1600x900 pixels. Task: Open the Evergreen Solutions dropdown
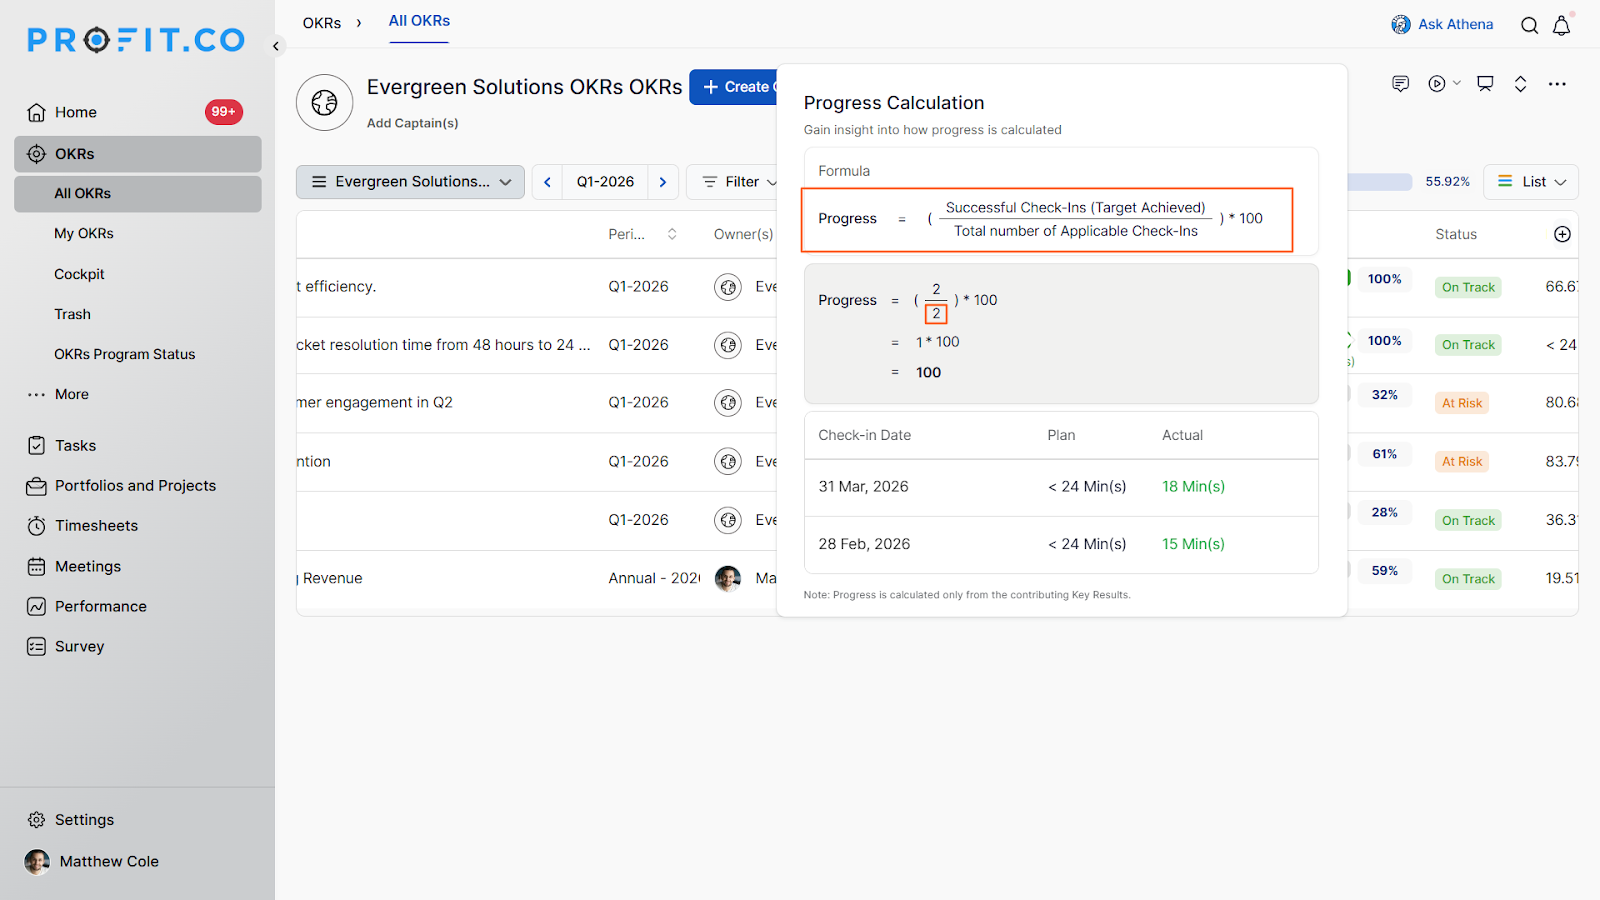tap(410, 182)
